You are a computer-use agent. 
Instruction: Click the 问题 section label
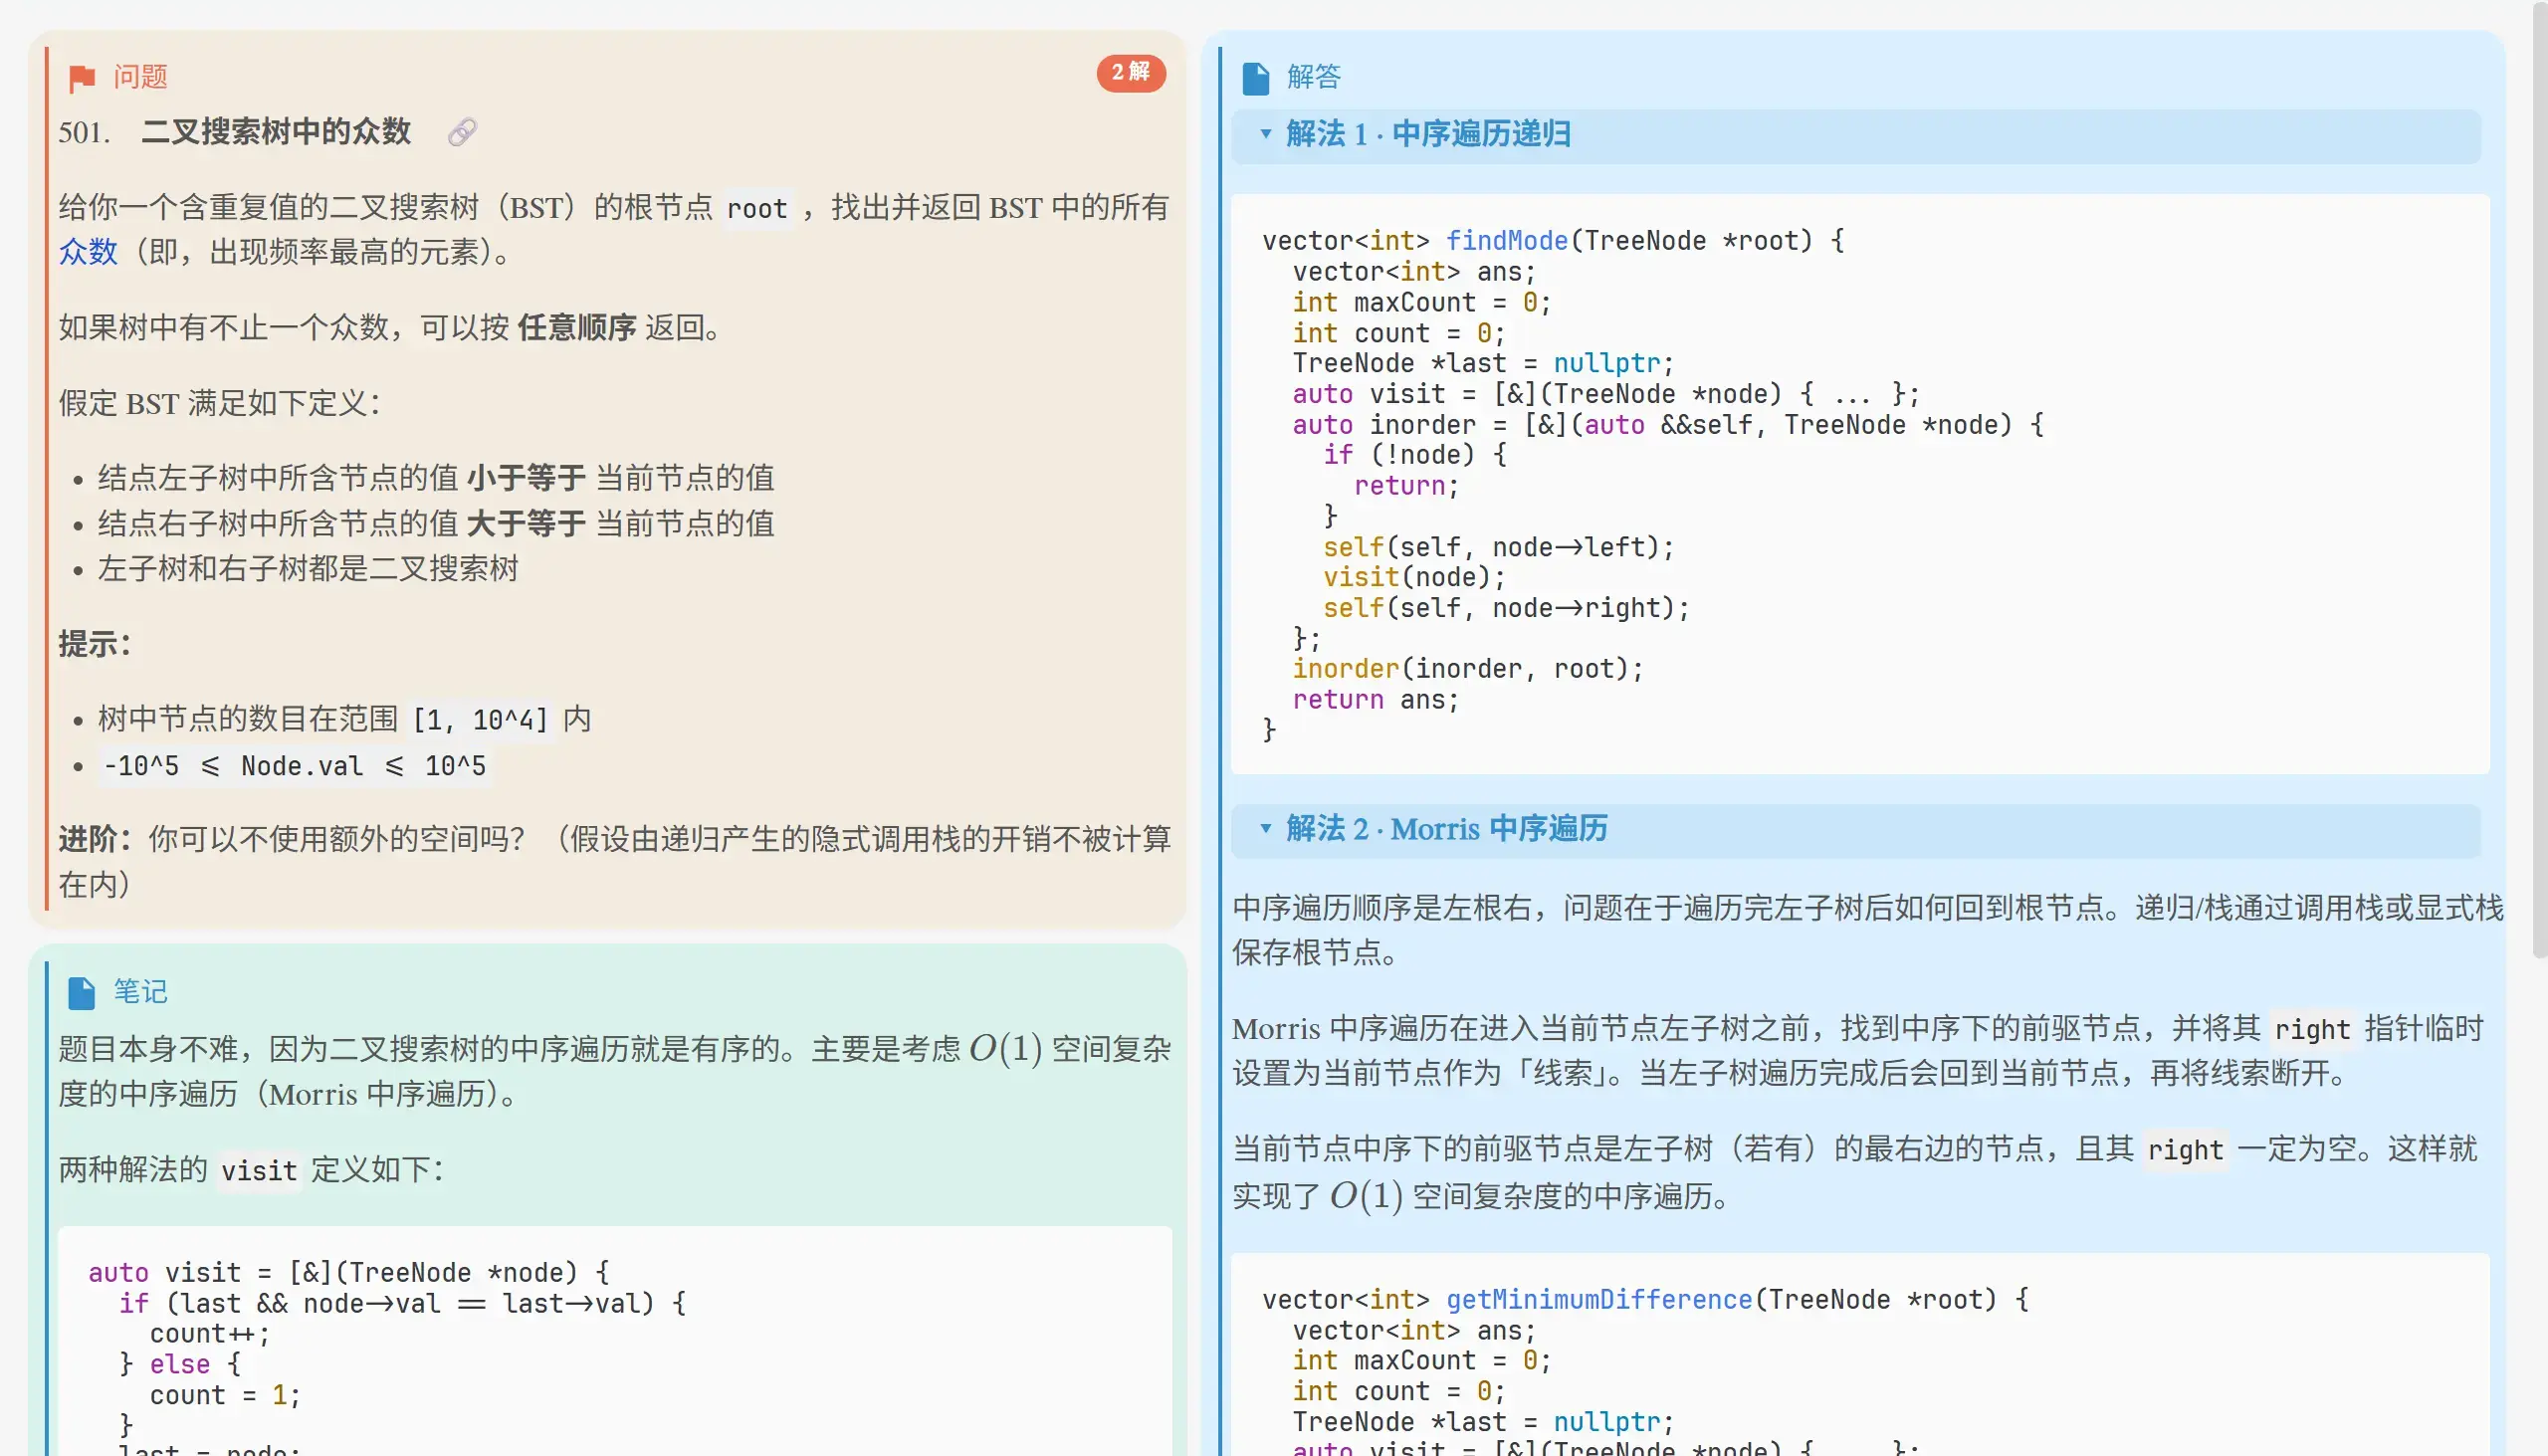click(140, 77)
